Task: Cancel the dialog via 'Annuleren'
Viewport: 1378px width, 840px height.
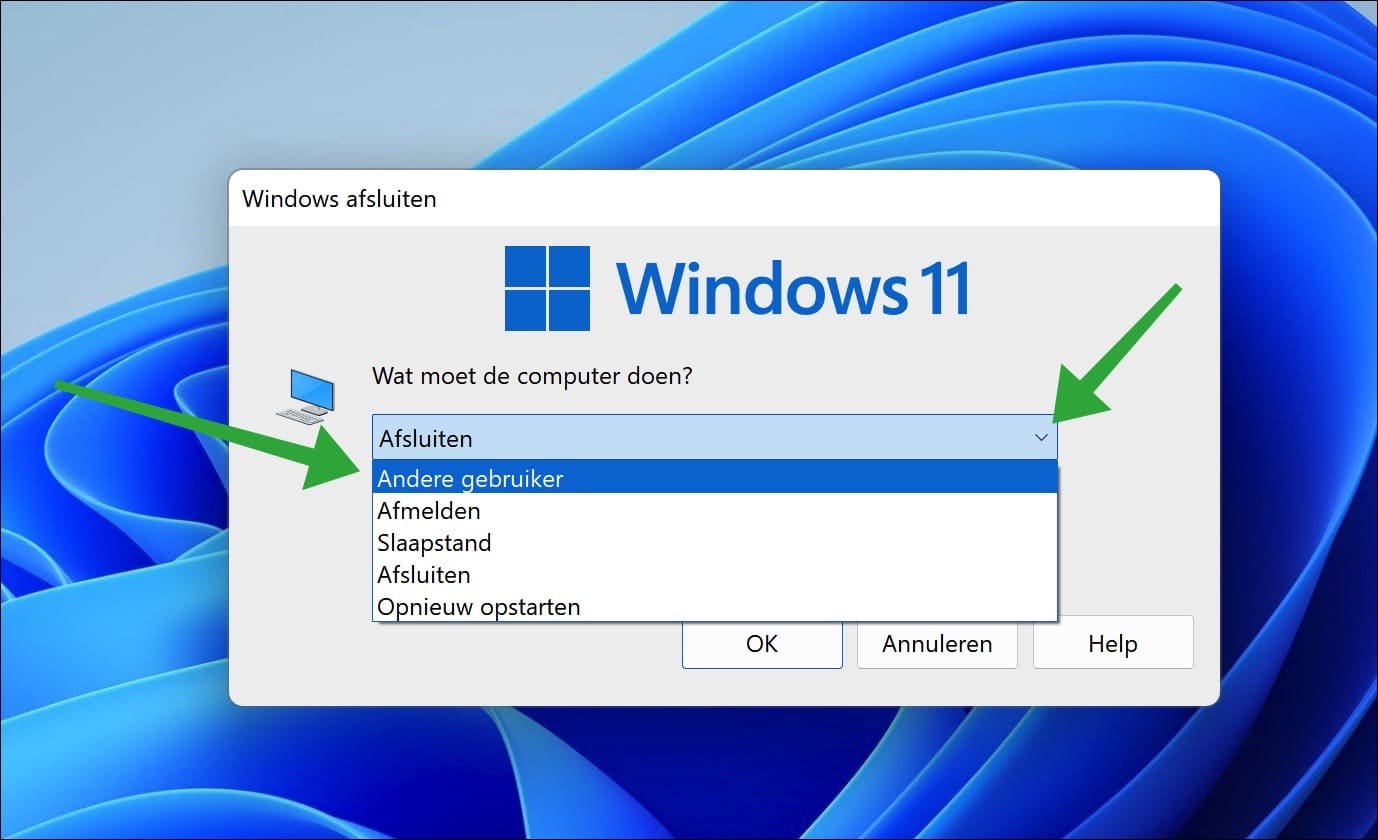Action: (x=936, y=644)
